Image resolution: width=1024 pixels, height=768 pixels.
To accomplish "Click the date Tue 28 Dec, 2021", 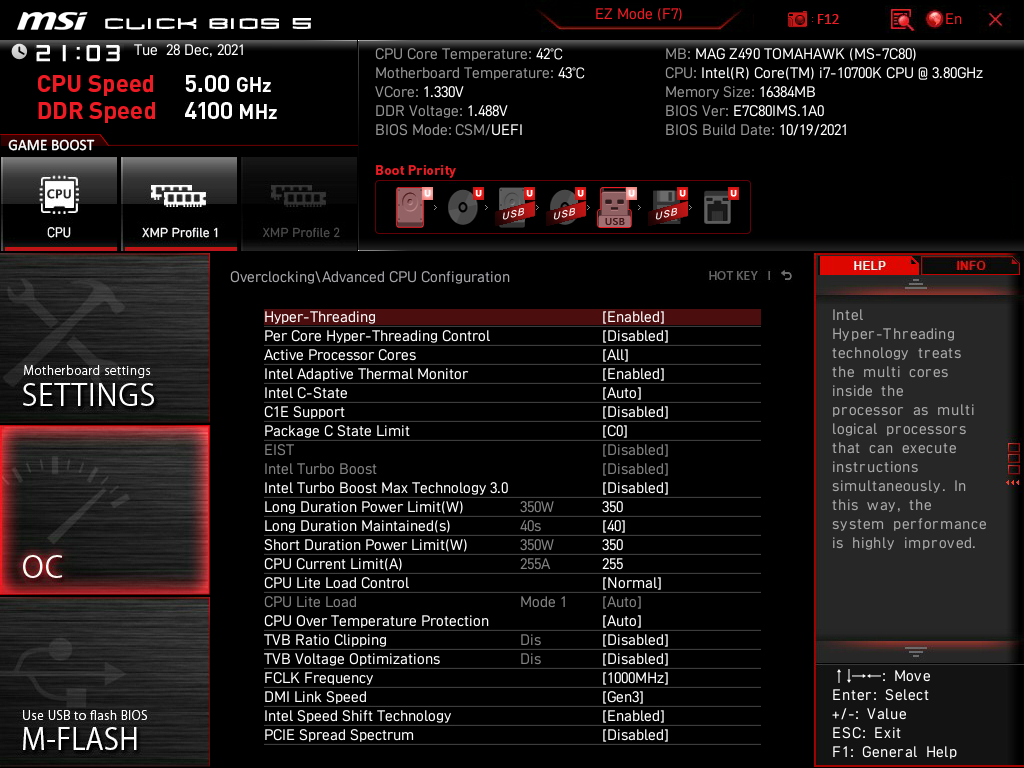I will point(189,50).
